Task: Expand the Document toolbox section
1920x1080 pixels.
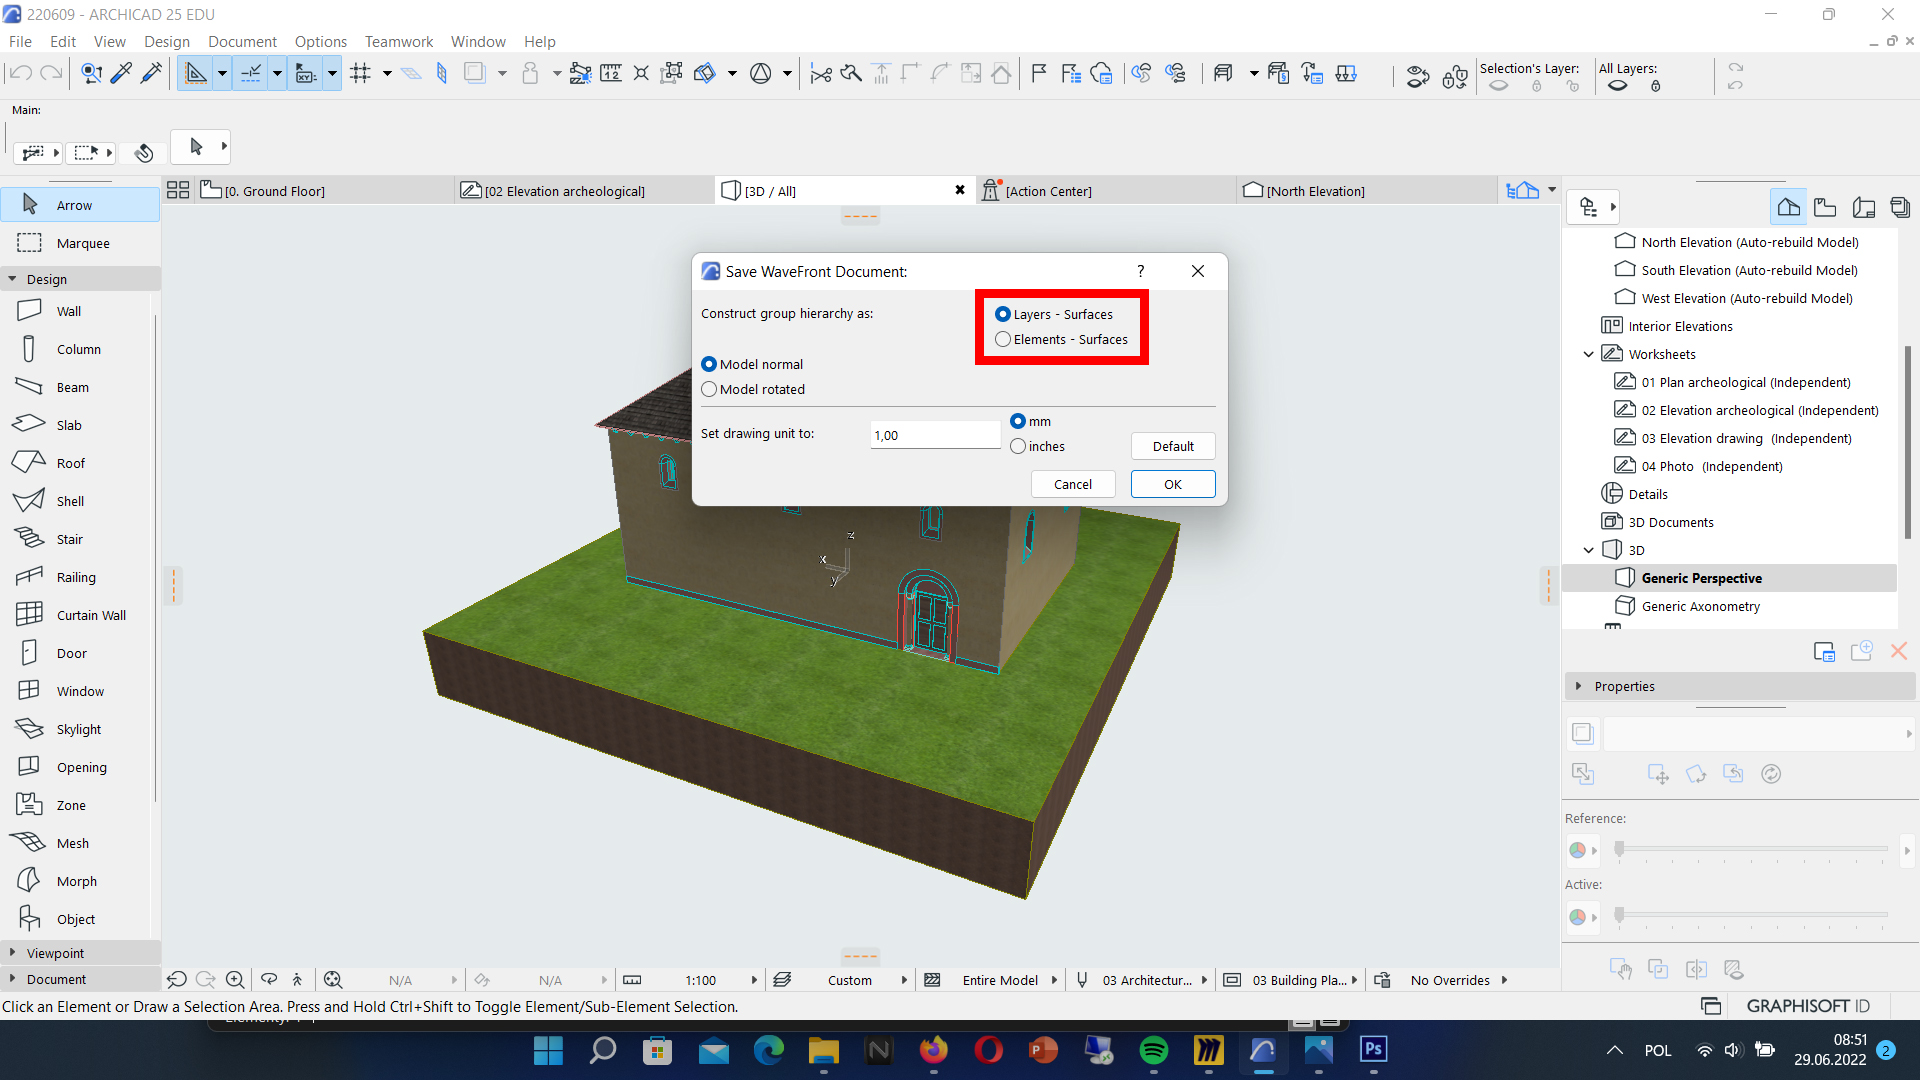Action: click(x=12, y=979)
